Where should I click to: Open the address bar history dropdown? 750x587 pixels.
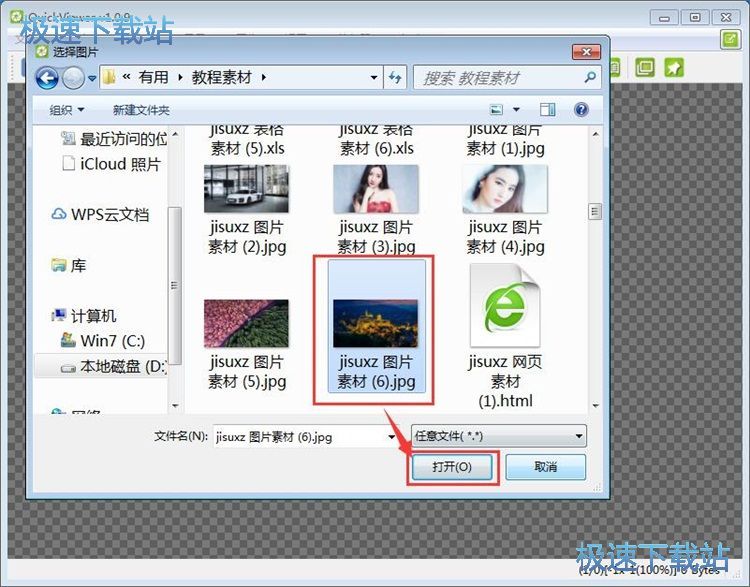click(x=374, y=78)
